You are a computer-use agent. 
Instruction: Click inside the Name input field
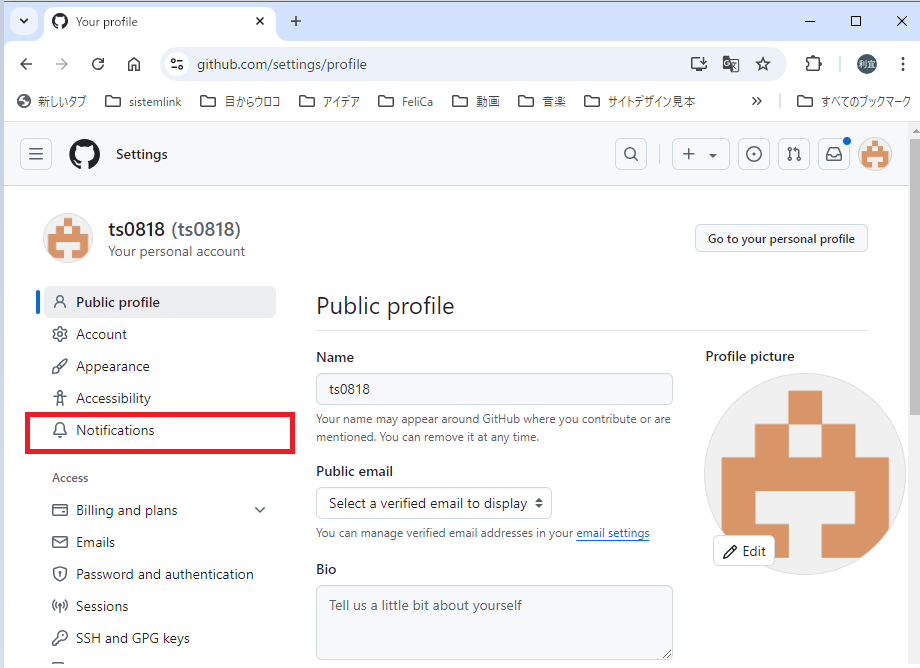tap(494, 389)
